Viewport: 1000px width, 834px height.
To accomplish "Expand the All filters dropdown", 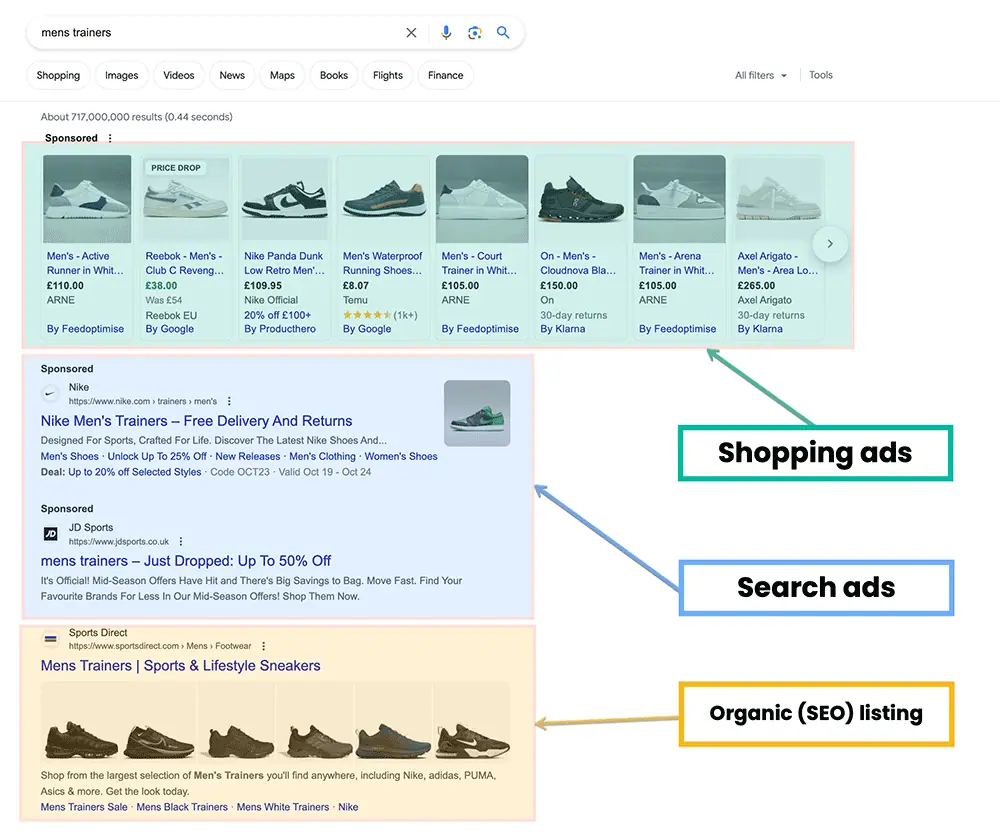I will [x=761, y=76].
